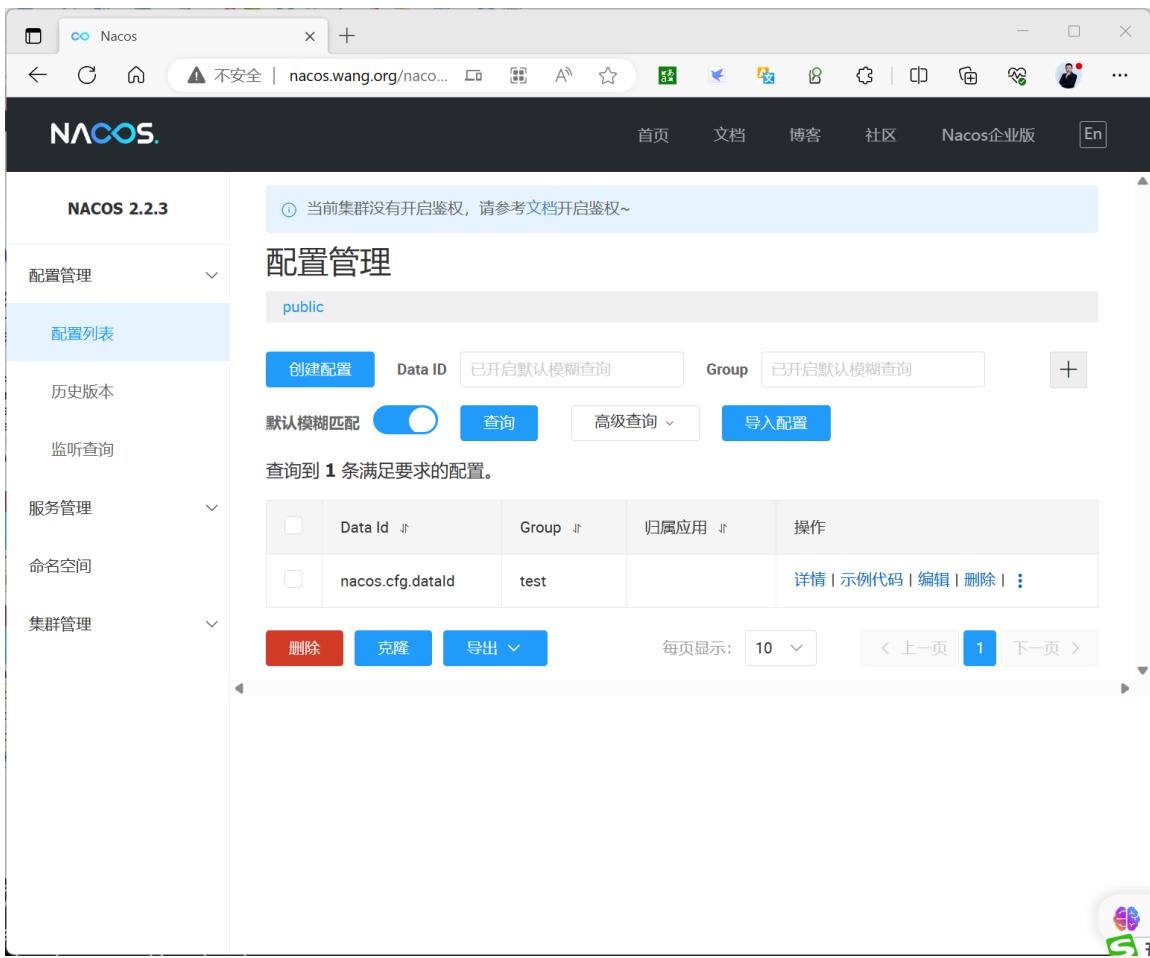Open the green translate extension icon
This screenshot has height=958, width=1150.
tap(667, 75)
